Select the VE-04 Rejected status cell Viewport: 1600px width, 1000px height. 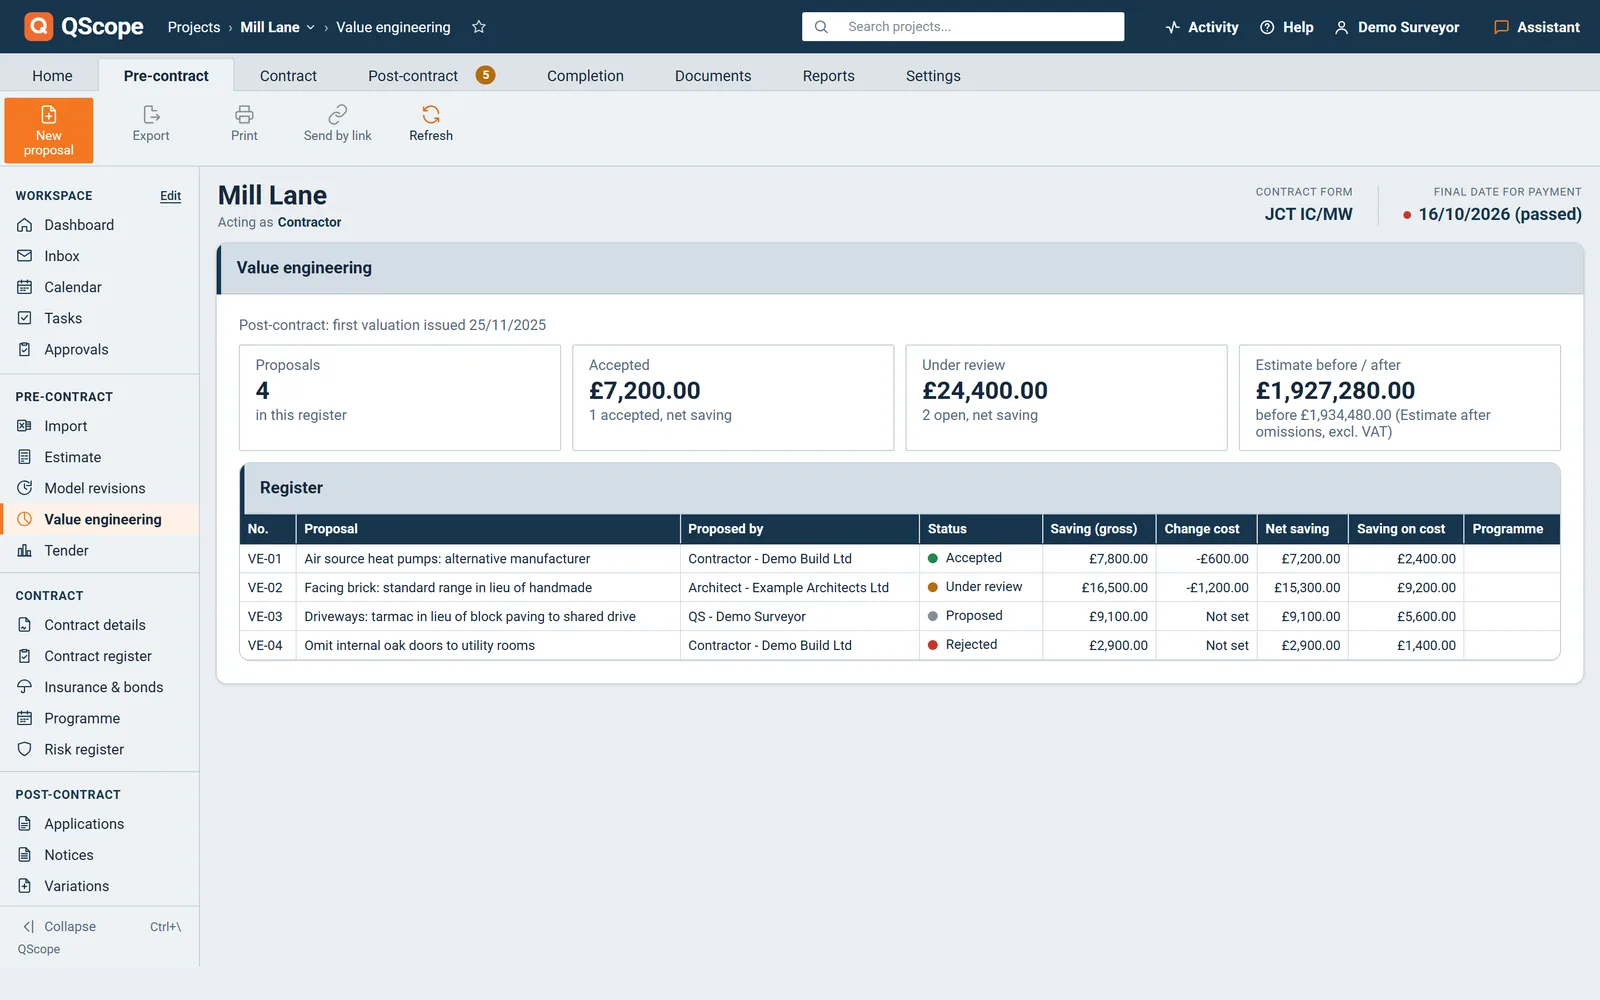pos(980,645)
